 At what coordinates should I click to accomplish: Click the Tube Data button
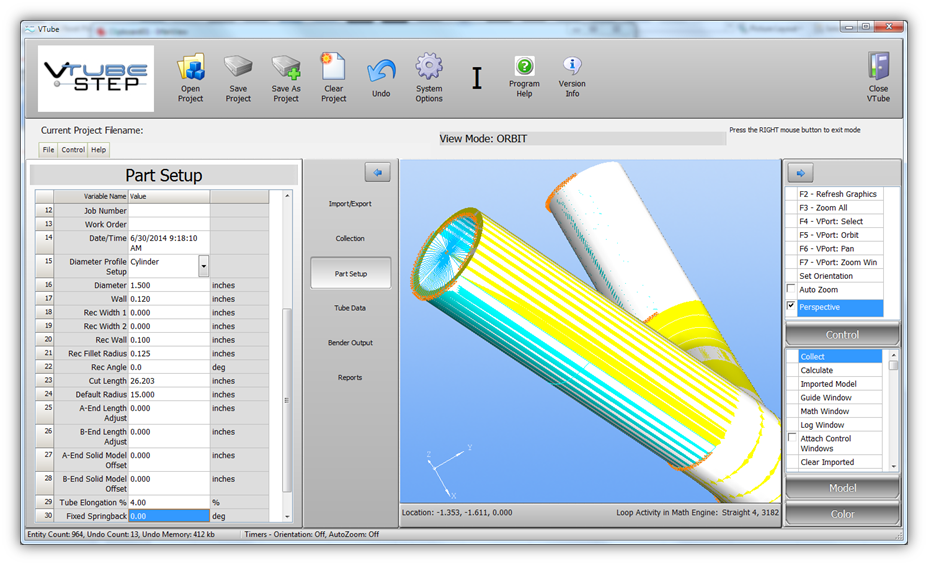[x=349, y=308]
